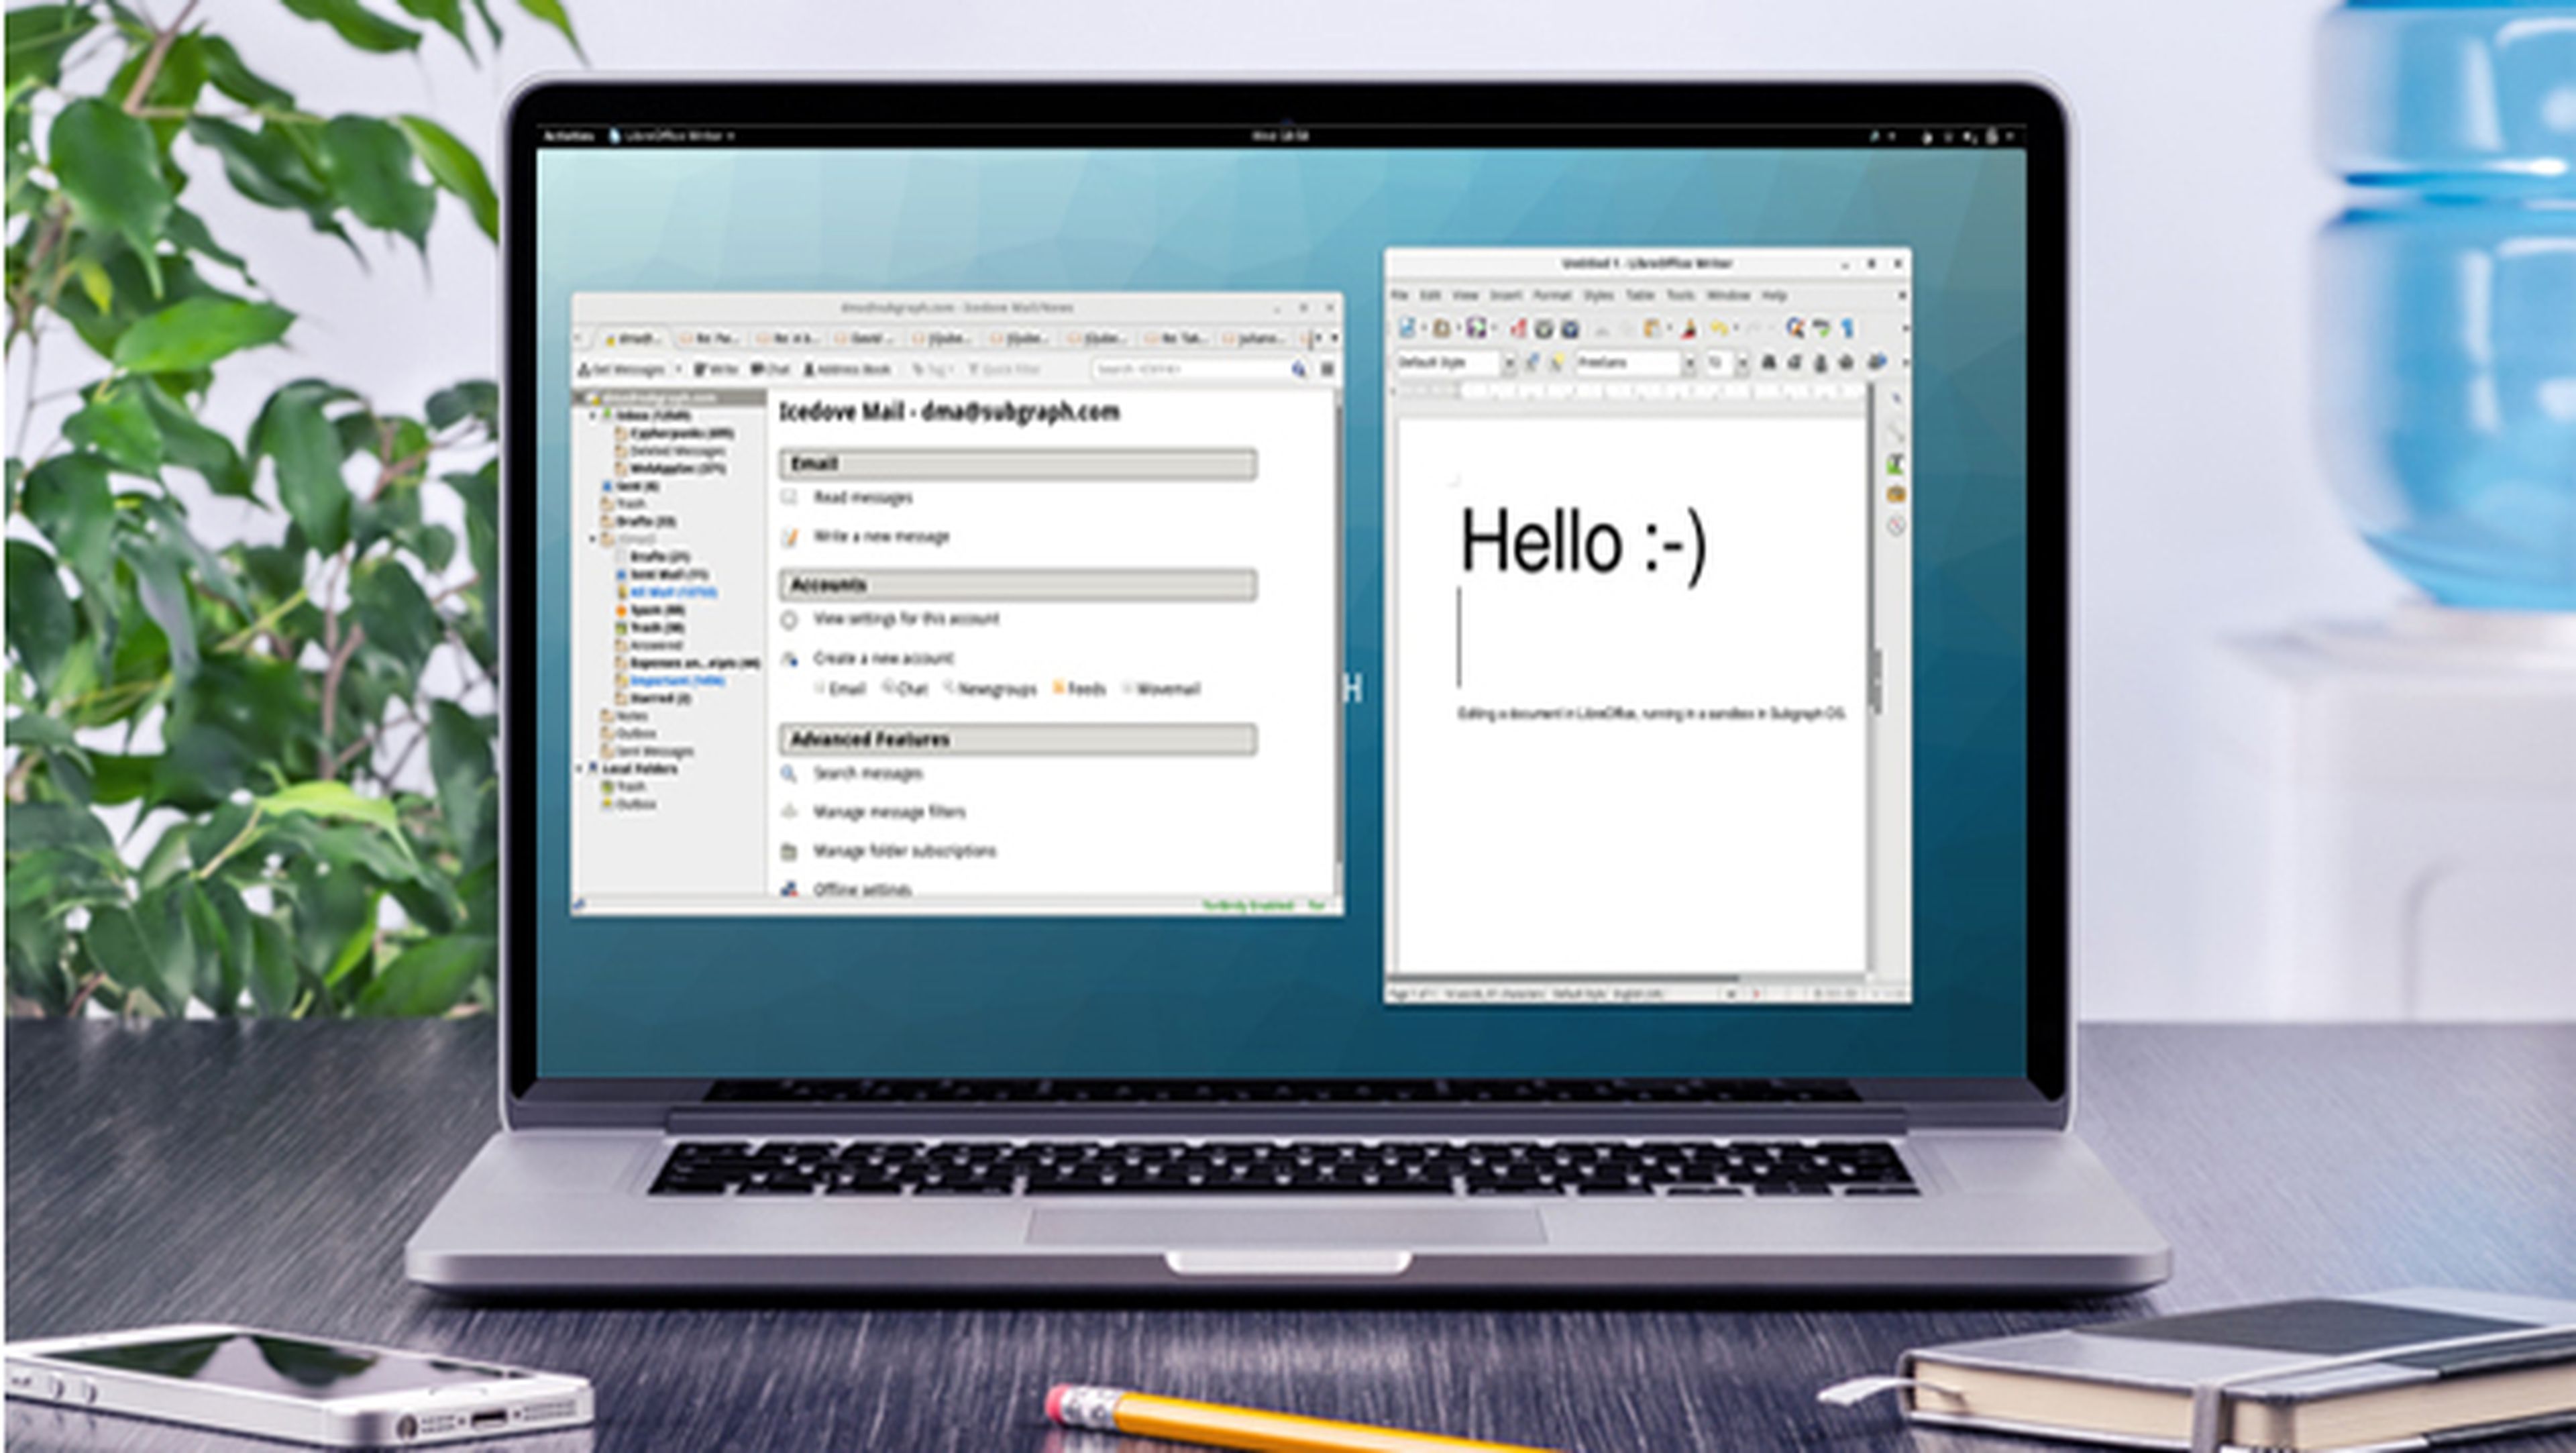Collapse the Inbox folder tree
This screenshot has width=2576, height=1453.
[592, 415]
